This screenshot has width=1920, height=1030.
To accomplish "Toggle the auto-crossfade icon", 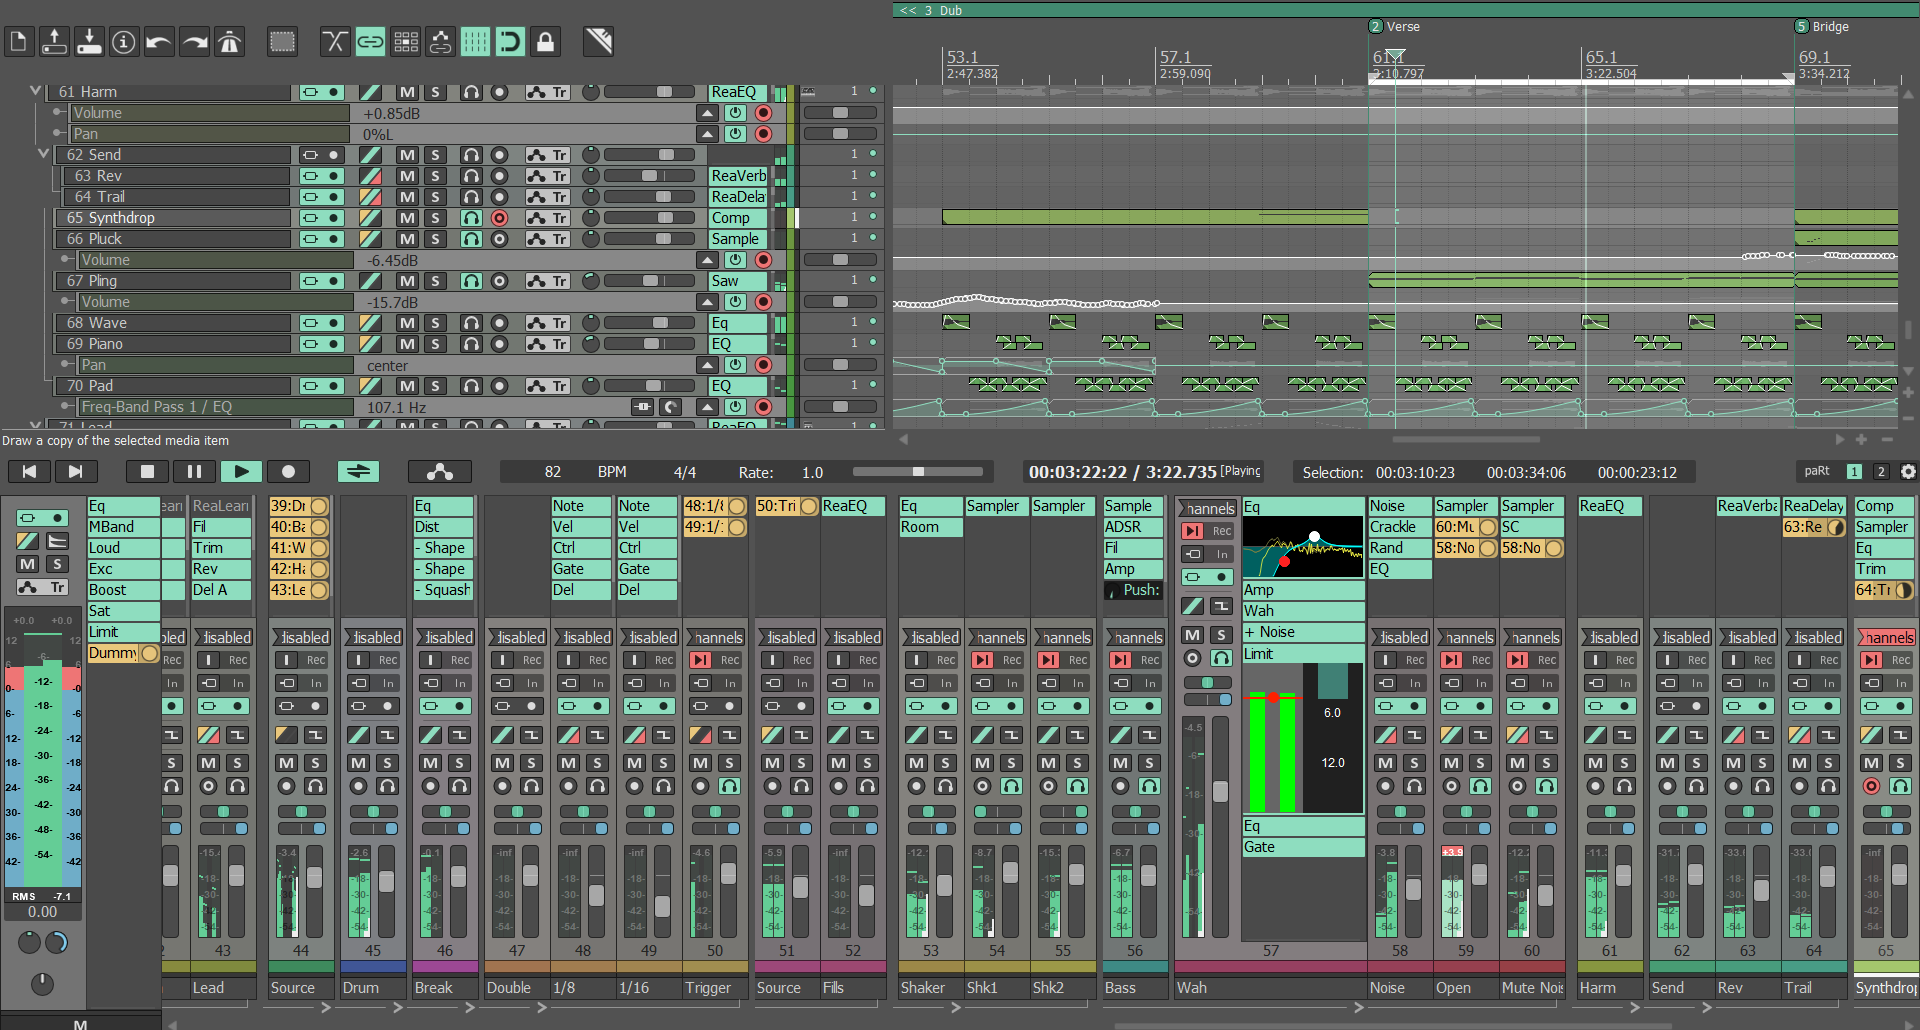I will click(335, 42).
